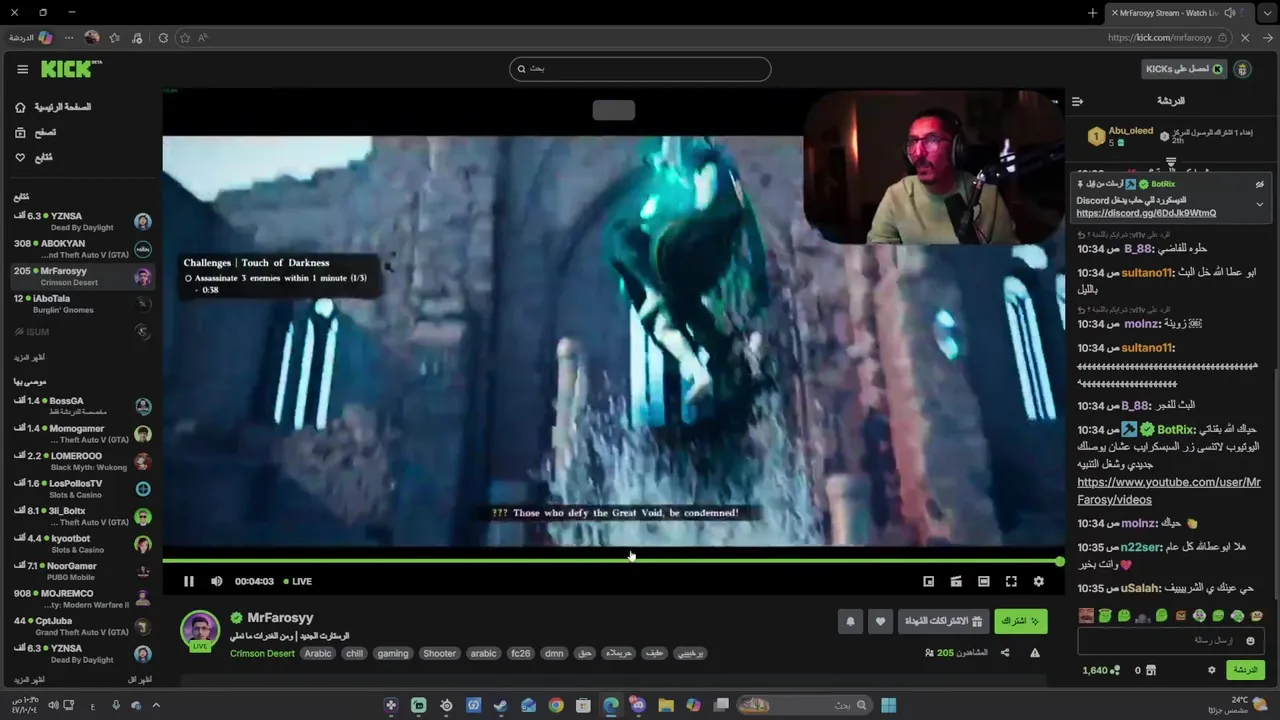Open the MrFarosy YouTube videos link

[x=1169, y=491]
